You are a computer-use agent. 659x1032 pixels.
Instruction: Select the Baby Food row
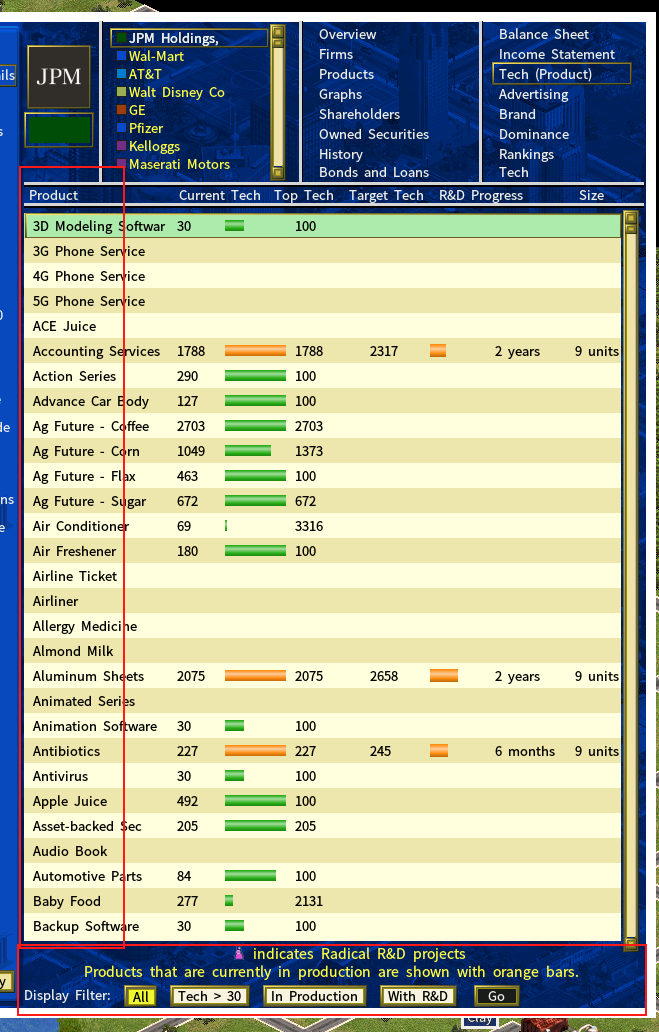pyautogui.click(x=323, y=901)
